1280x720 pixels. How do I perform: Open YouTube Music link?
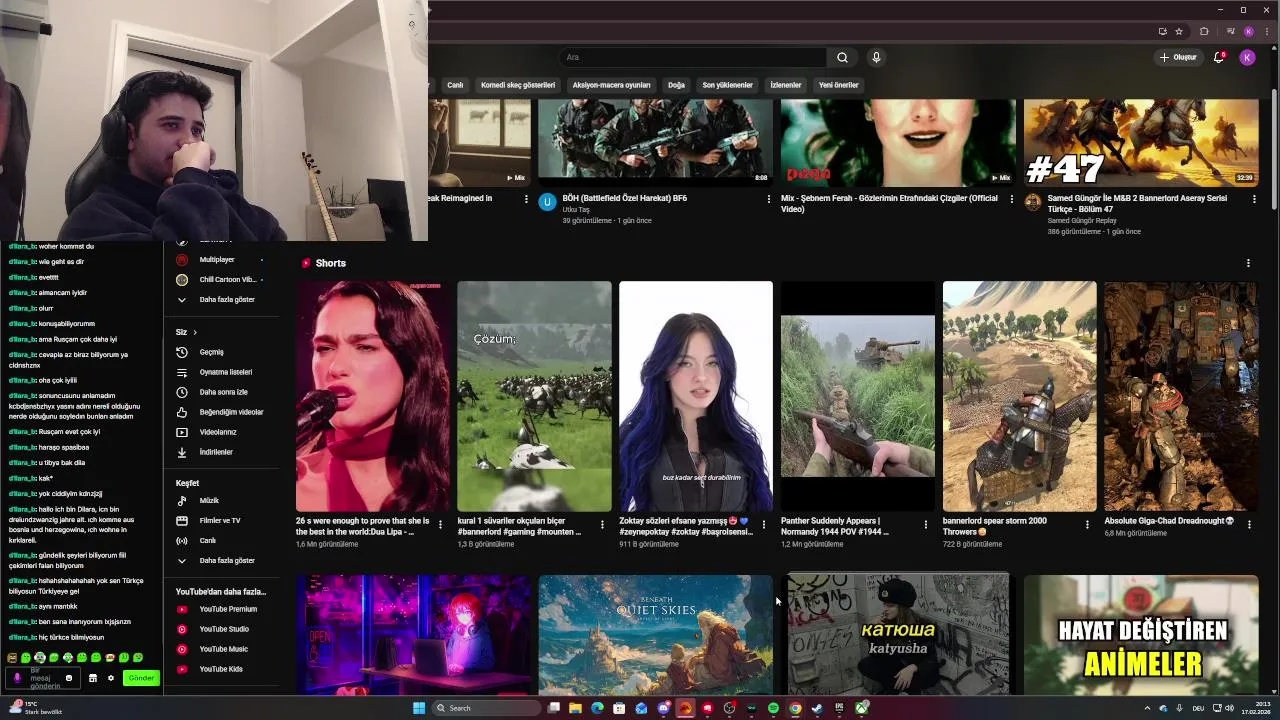[x=222, y=649]
